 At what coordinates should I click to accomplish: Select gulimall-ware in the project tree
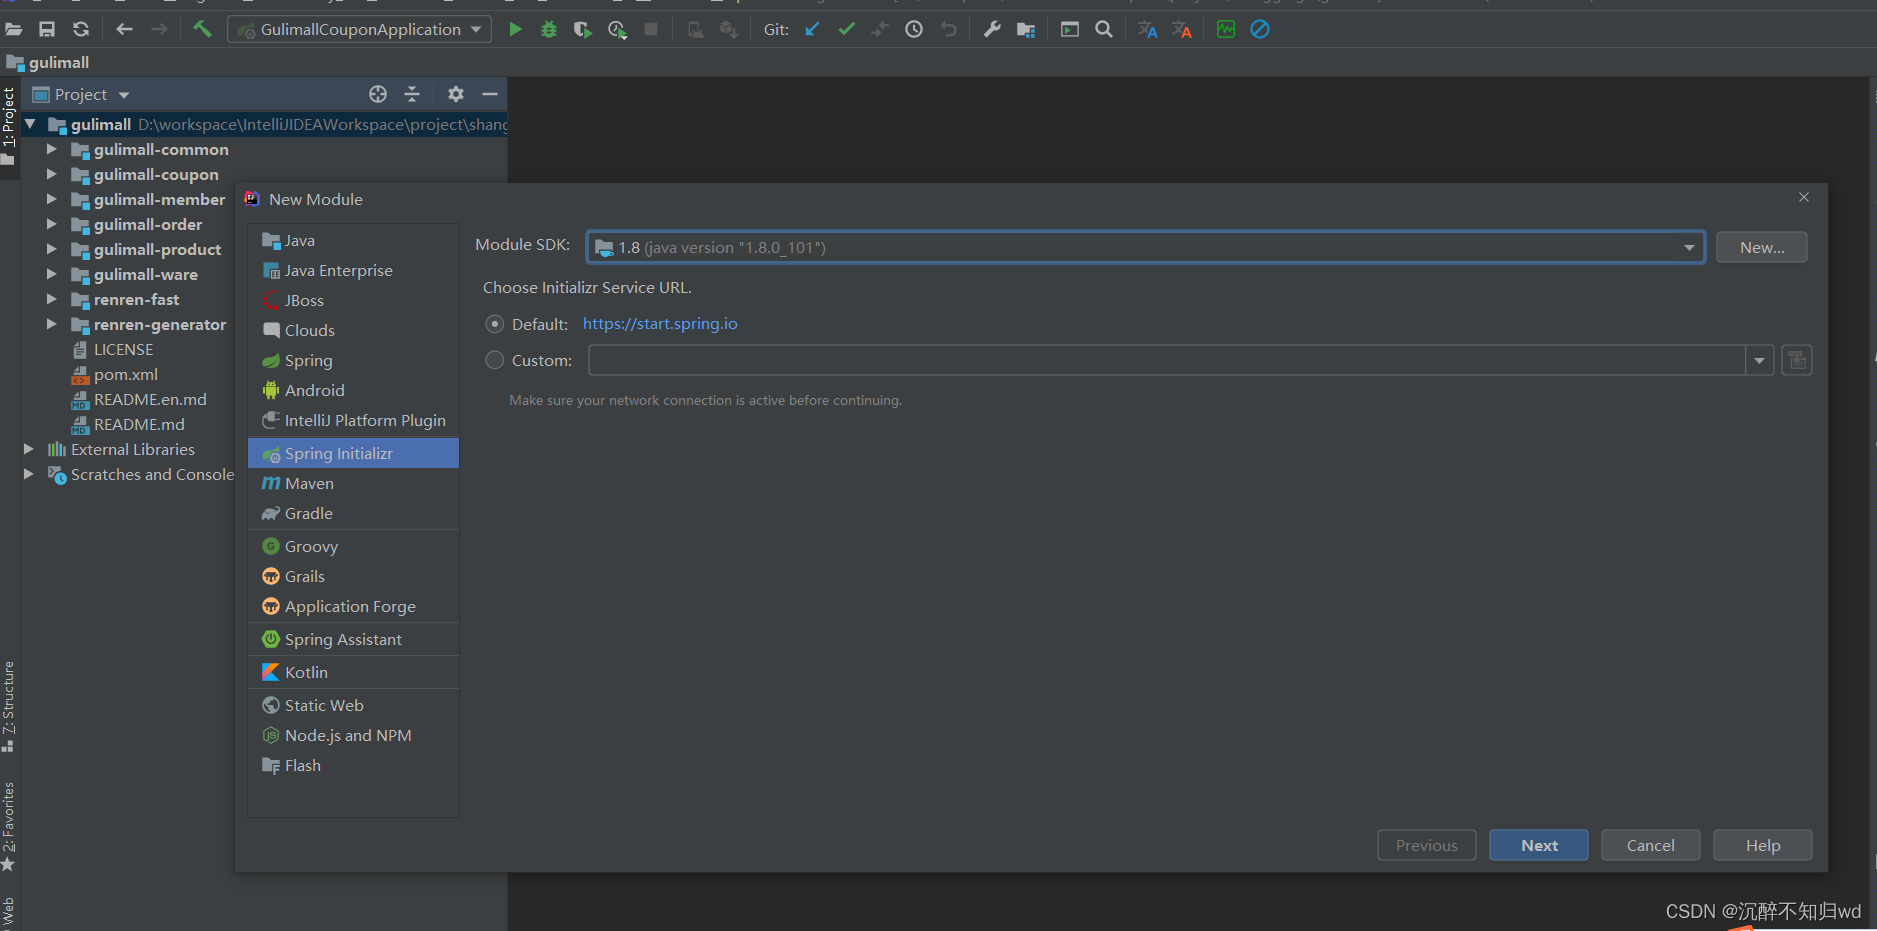click(145, 274)
